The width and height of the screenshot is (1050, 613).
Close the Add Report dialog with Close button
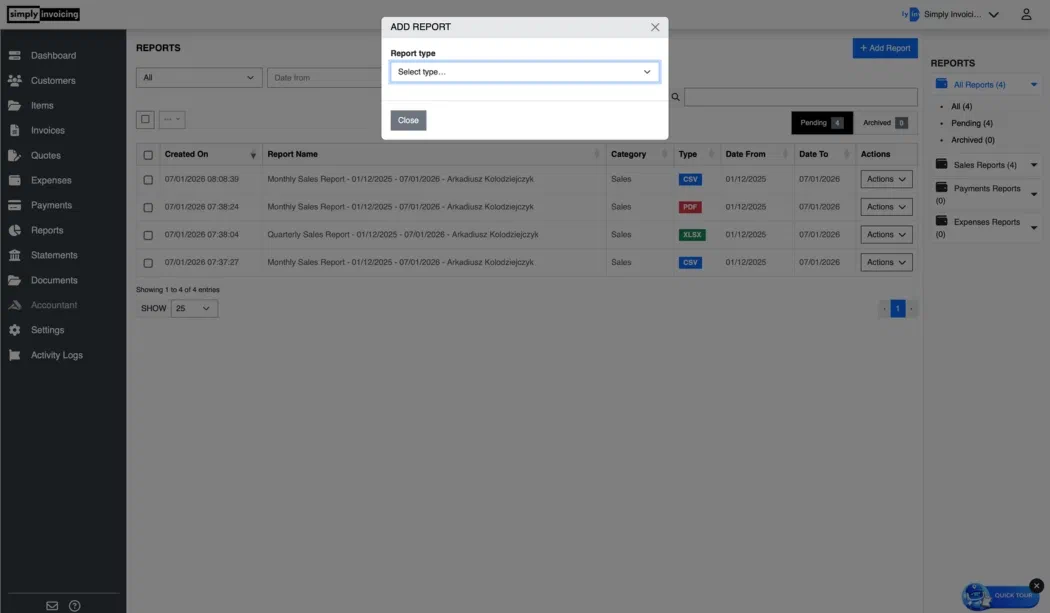(407, 119)
